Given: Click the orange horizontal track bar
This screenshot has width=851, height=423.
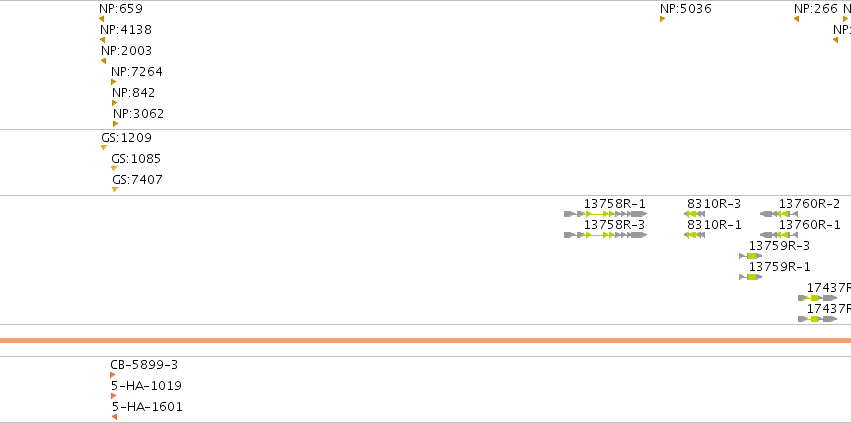Looking at the screenshot, I should 426,340.
